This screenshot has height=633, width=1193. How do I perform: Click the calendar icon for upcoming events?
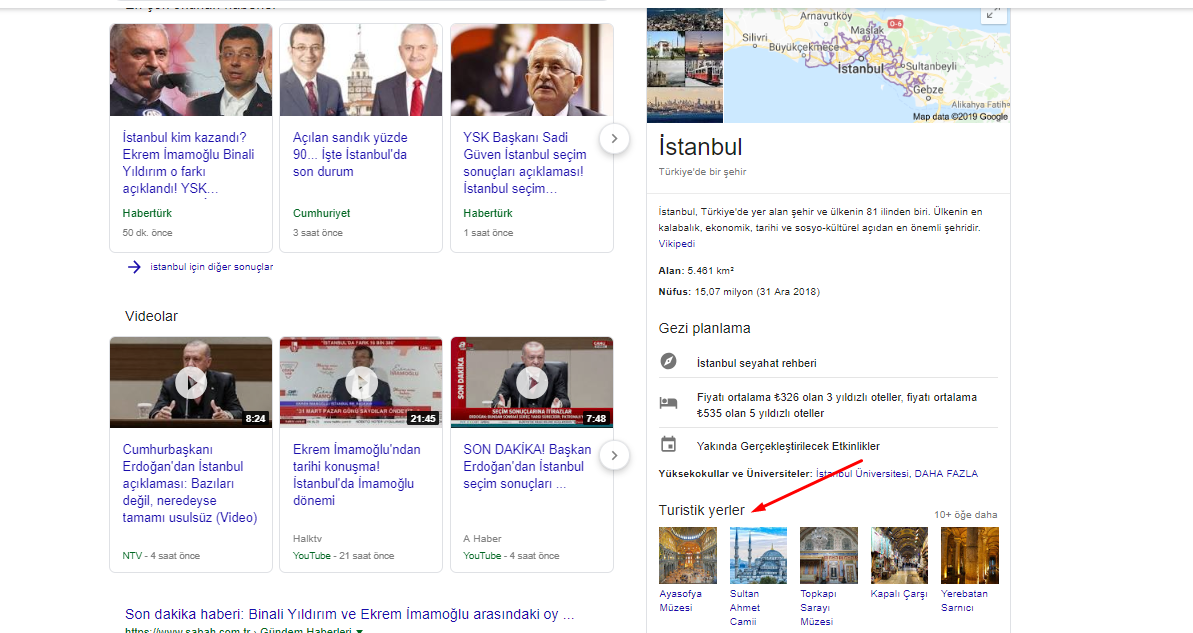tap(668, 444)
